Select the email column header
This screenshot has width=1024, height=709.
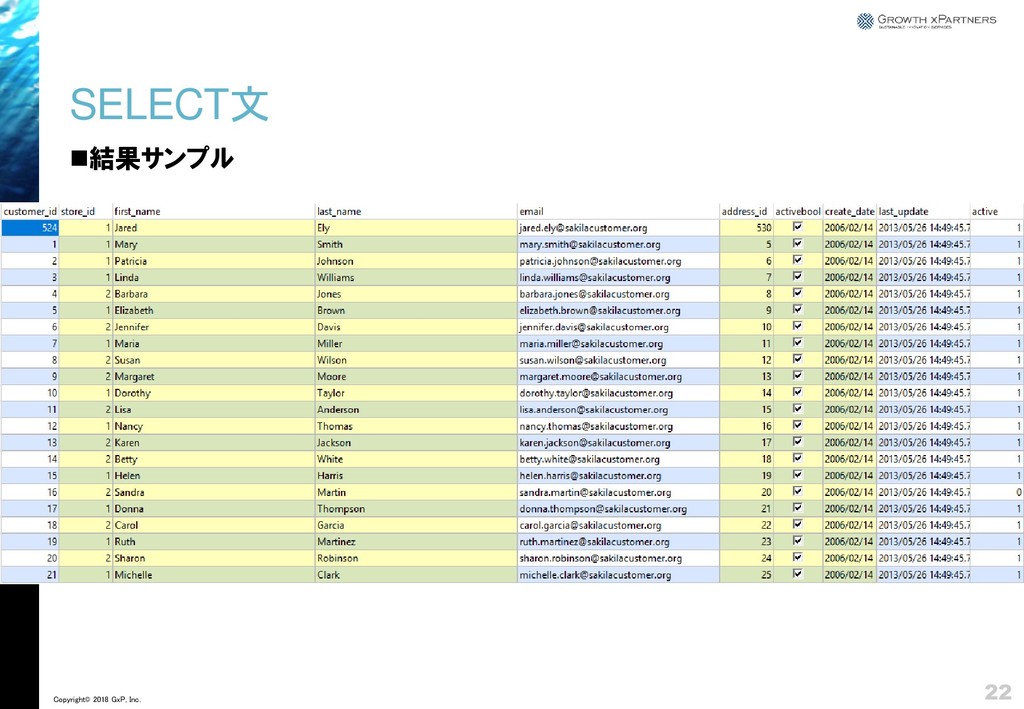pos(618,212)
